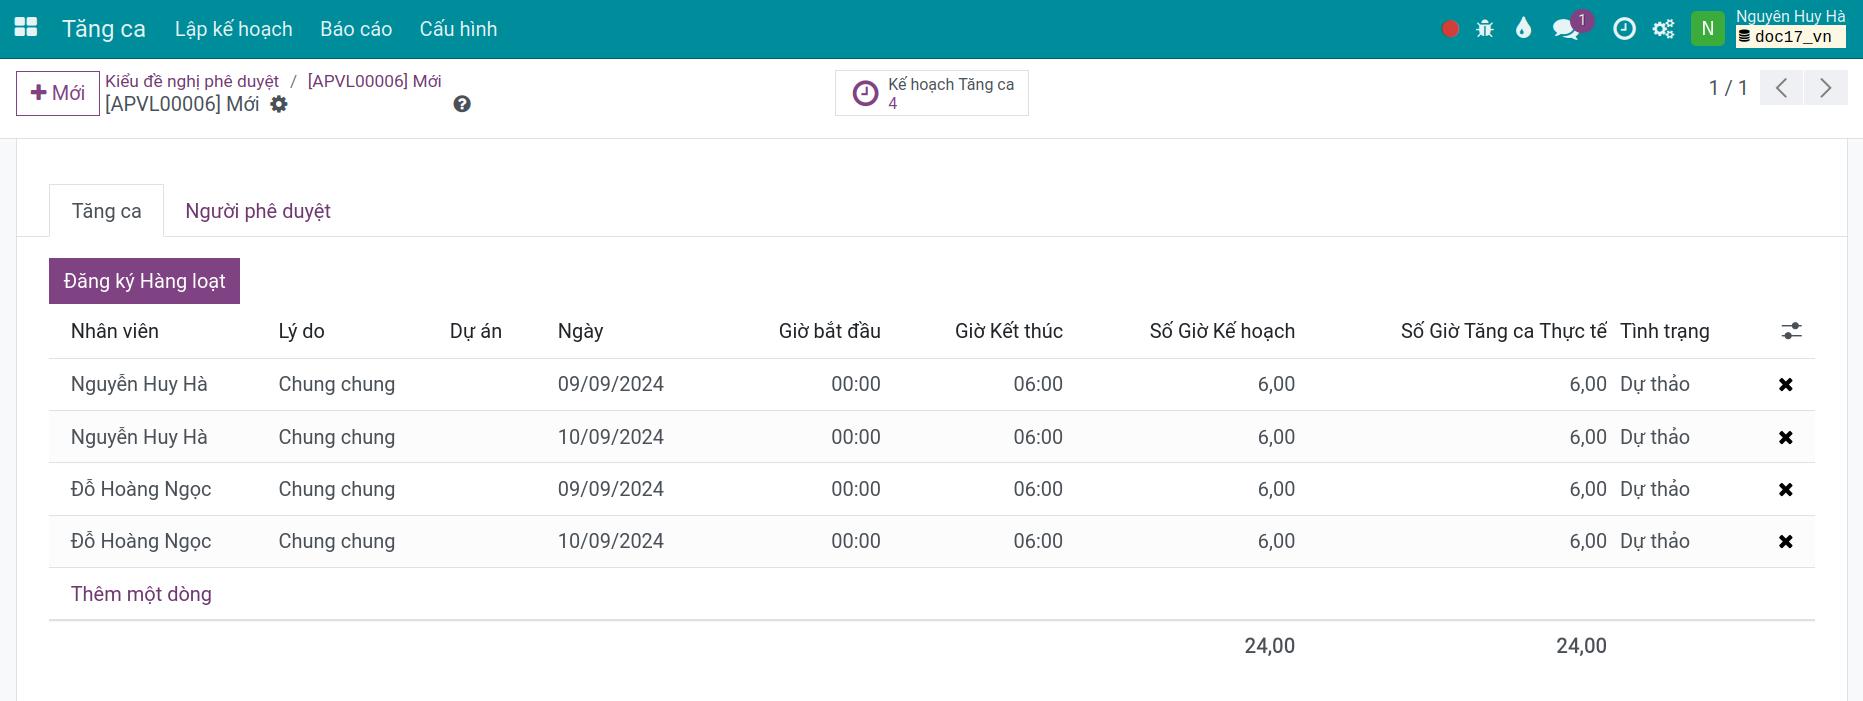
Task: Open the gear actions menu beside record title
Action: tap(279, 104)
